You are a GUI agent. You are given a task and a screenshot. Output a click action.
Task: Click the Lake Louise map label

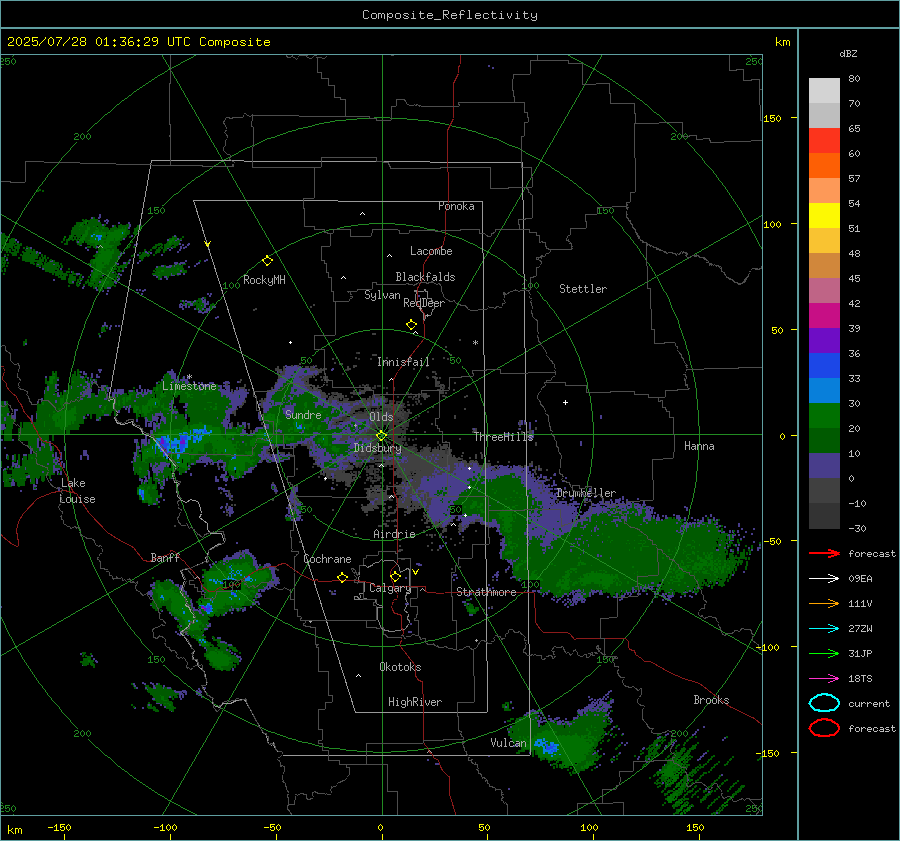pyautogui.click(x=77, y=491)
